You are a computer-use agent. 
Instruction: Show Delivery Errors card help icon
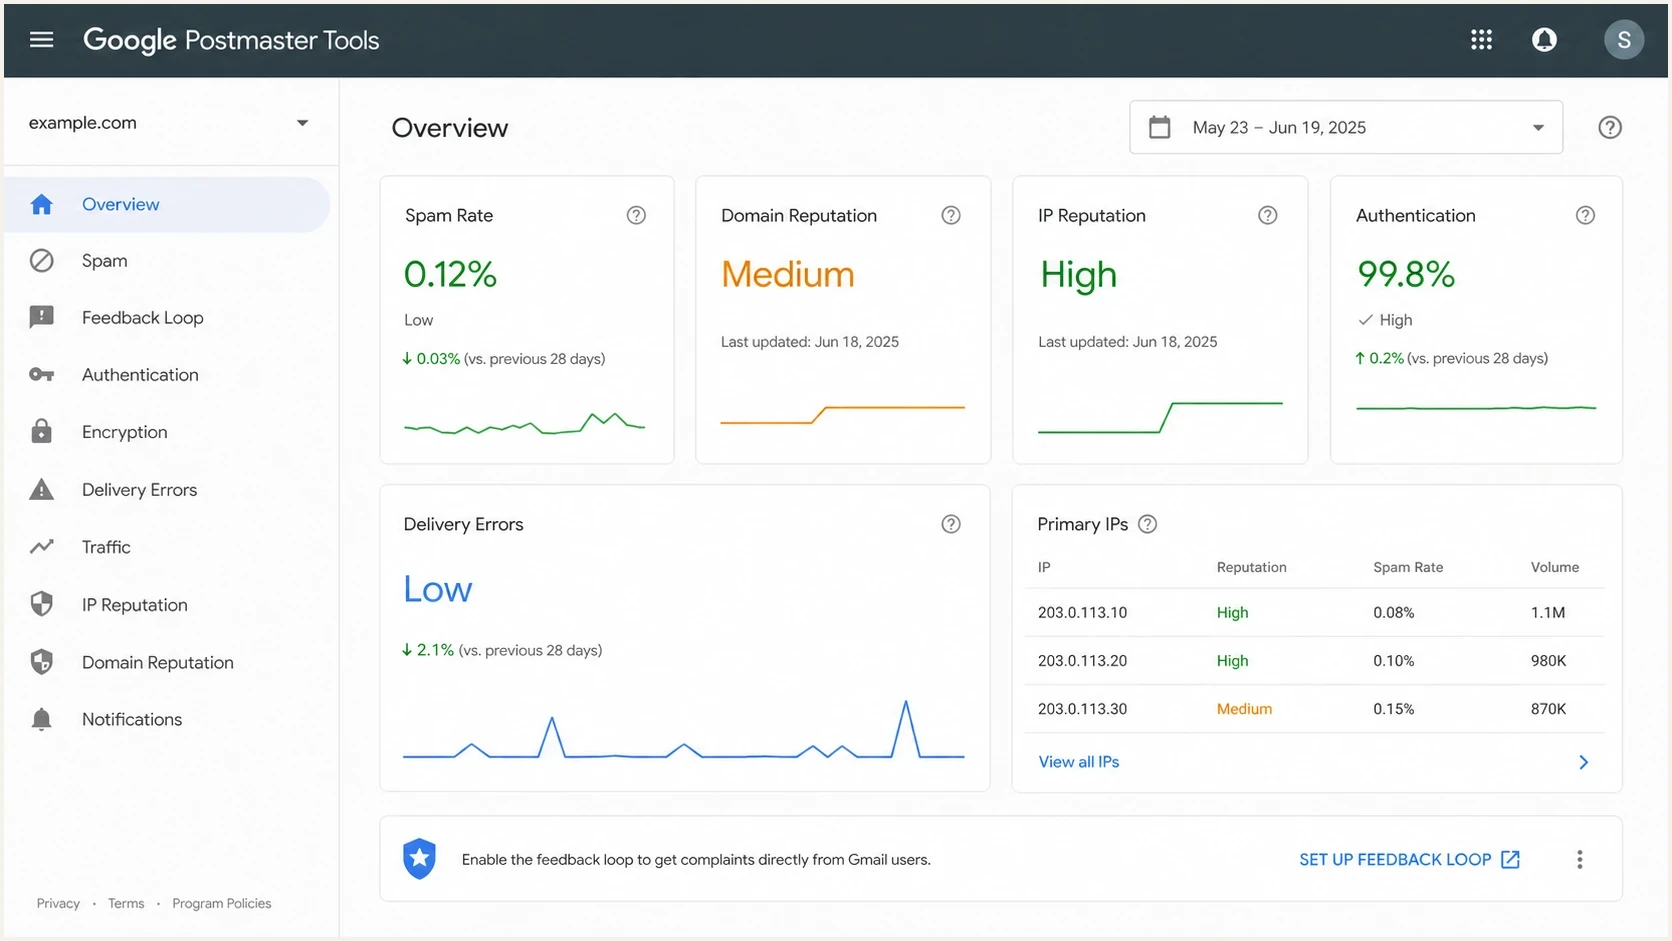click(951, 524)
